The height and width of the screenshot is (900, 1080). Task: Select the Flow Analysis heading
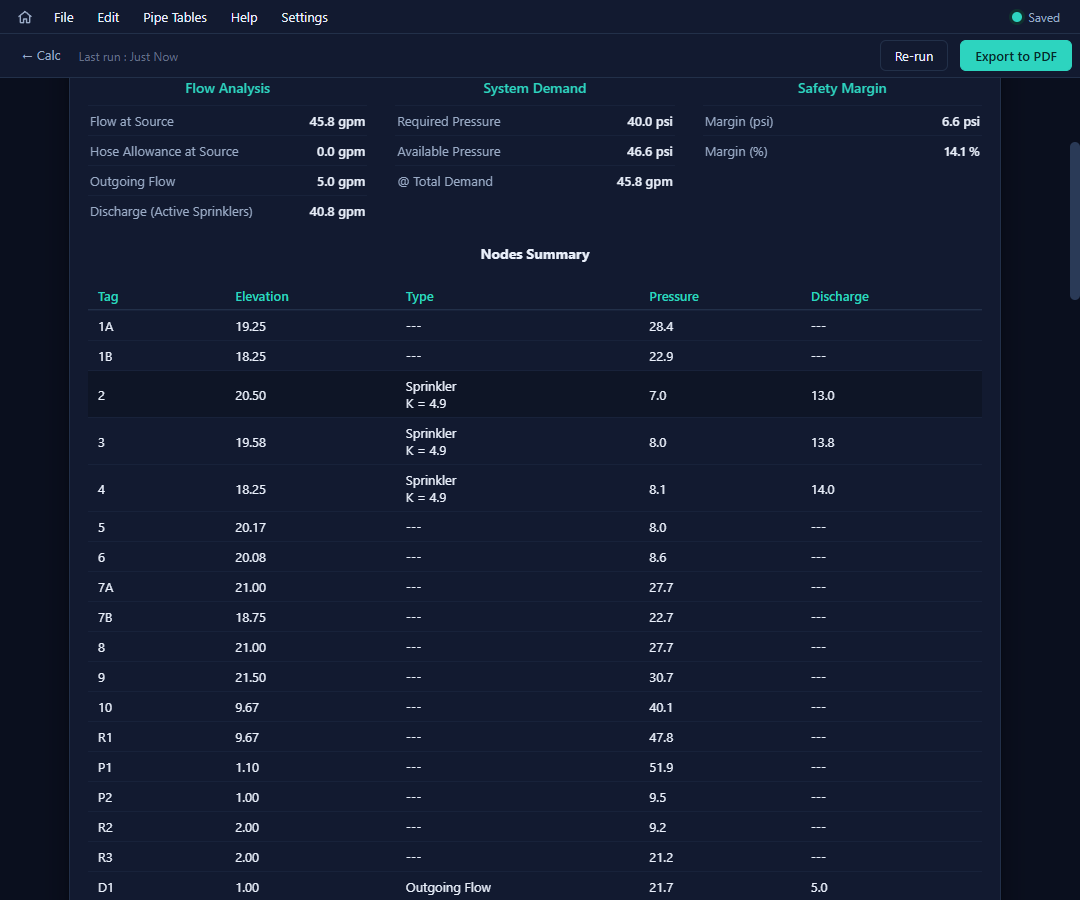click(x=227, y=88)
